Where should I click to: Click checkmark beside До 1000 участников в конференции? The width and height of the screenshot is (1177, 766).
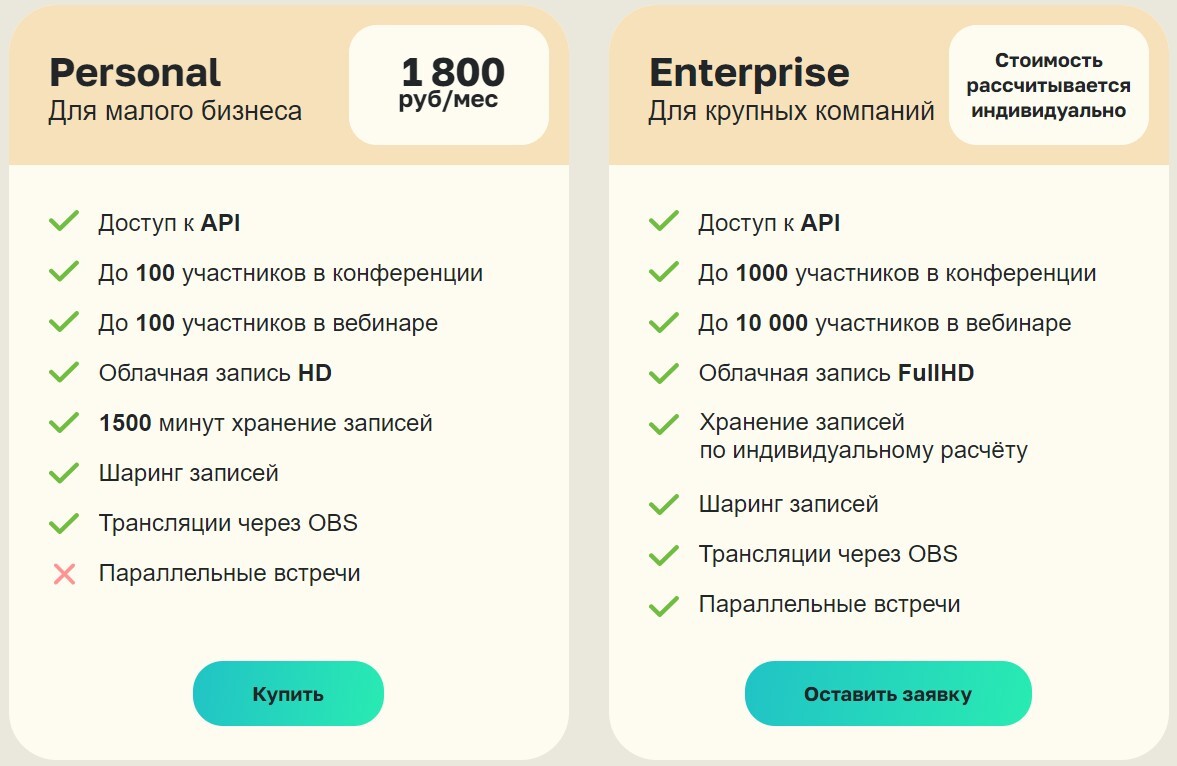(x=664, y=271)
